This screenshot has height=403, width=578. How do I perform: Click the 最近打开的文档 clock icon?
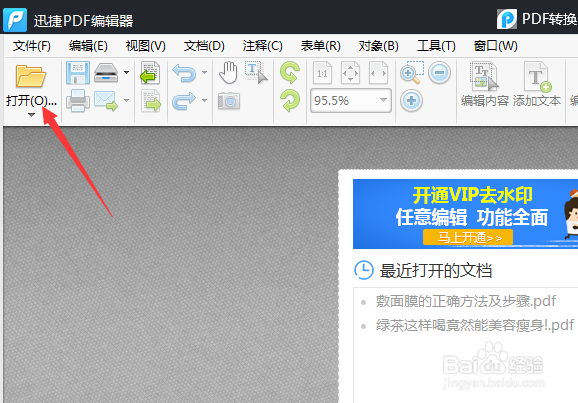(x=364, y=270)
